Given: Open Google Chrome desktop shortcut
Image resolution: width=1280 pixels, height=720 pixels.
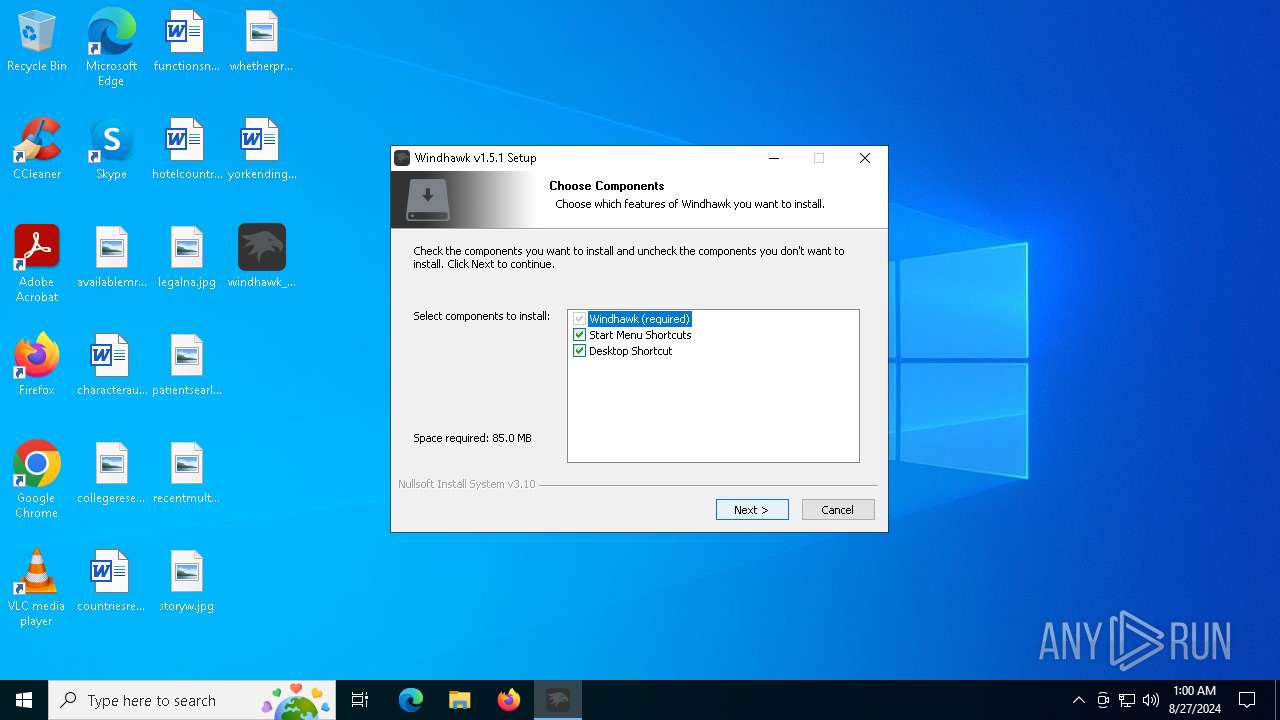Looking at the screenshot, I should click(37, 480).
